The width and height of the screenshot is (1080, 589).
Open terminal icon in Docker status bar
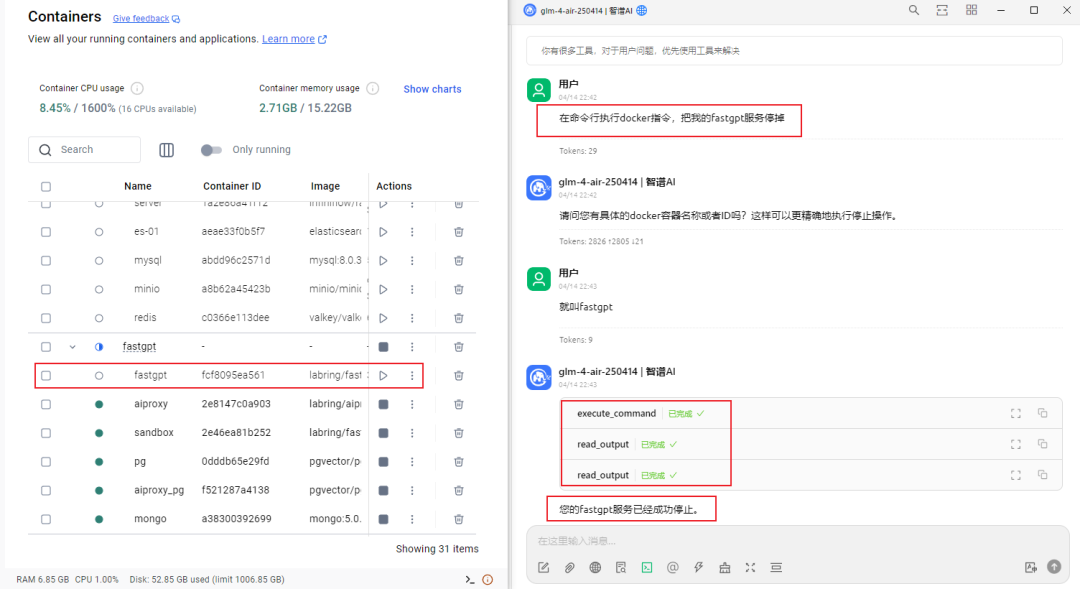470,579
